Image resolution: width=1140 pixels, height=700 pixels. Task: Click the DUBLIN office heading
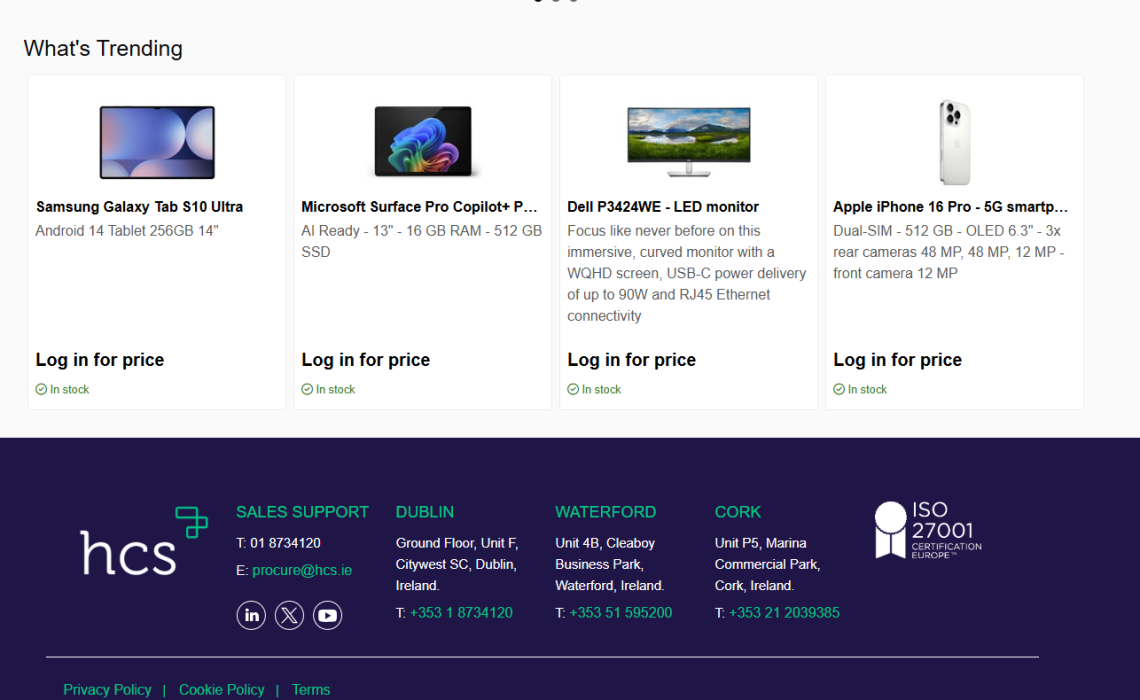pyautogui.click(x=425, y=512)
